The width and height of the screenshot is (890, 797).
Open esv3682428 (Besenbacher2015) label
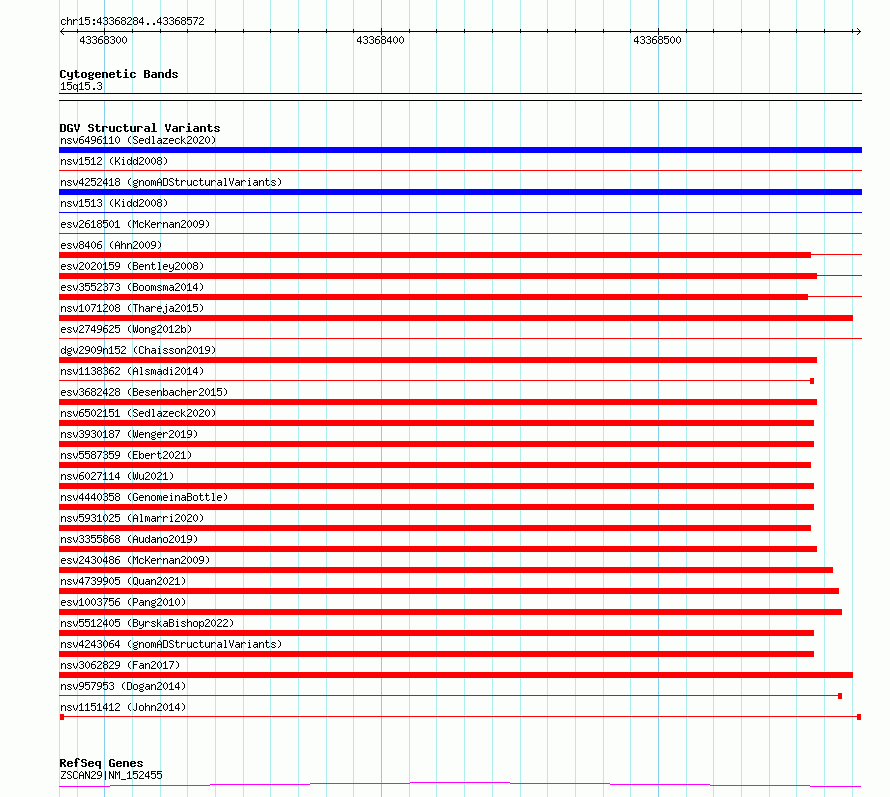144,392
